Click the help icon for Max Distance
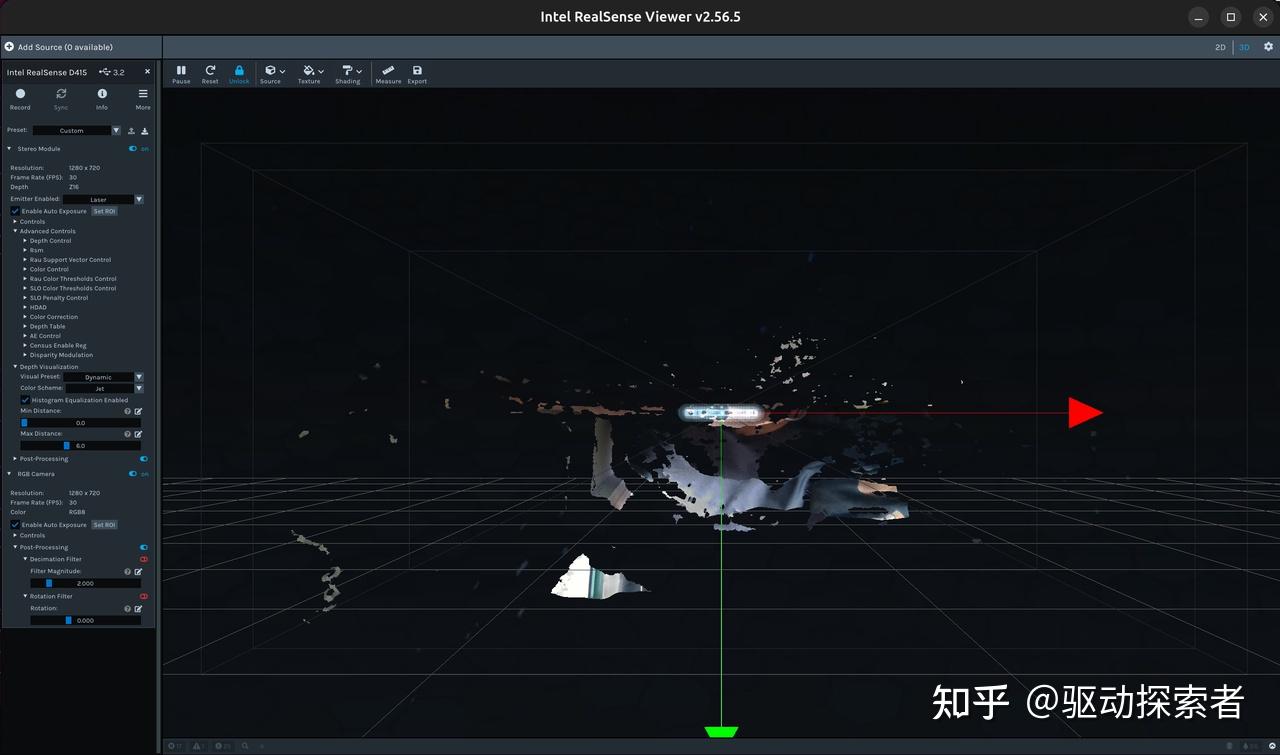Image resolution: width=1280 pixels, height=755 pixels. pos(127,434)
